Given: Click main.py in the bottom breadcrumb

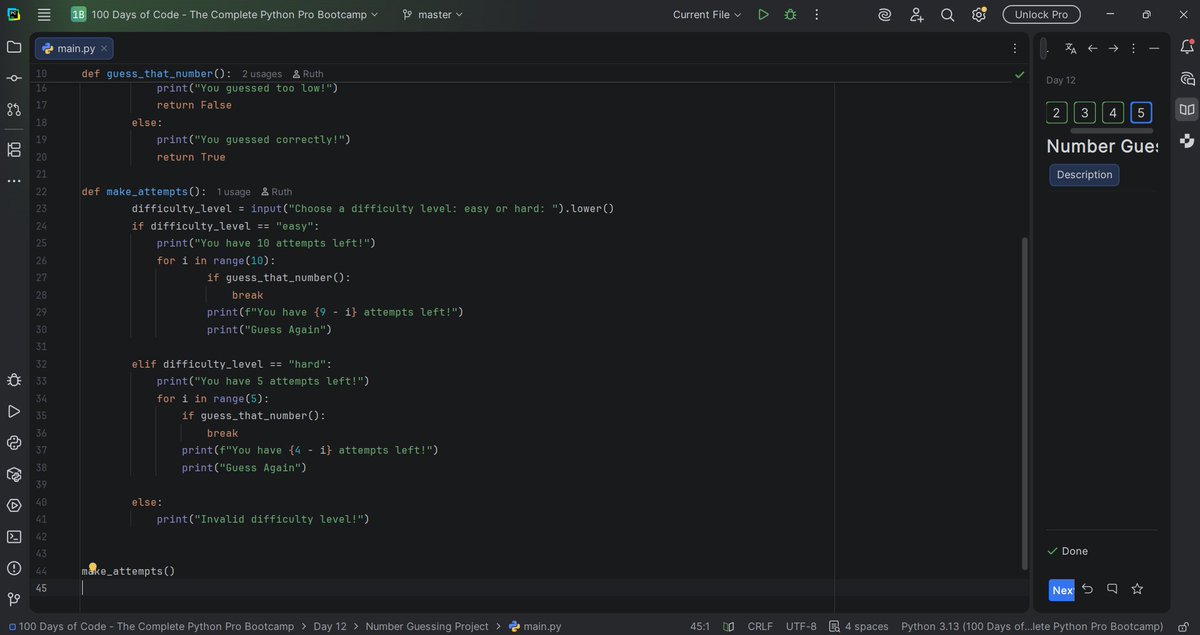Looking at the screenshot, I should 535,626.
